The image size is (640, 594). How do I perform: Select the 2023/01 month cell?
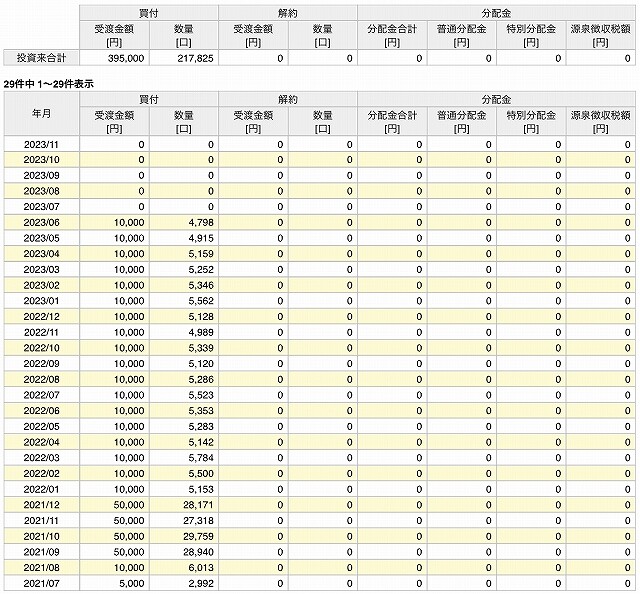pos(41,301)
